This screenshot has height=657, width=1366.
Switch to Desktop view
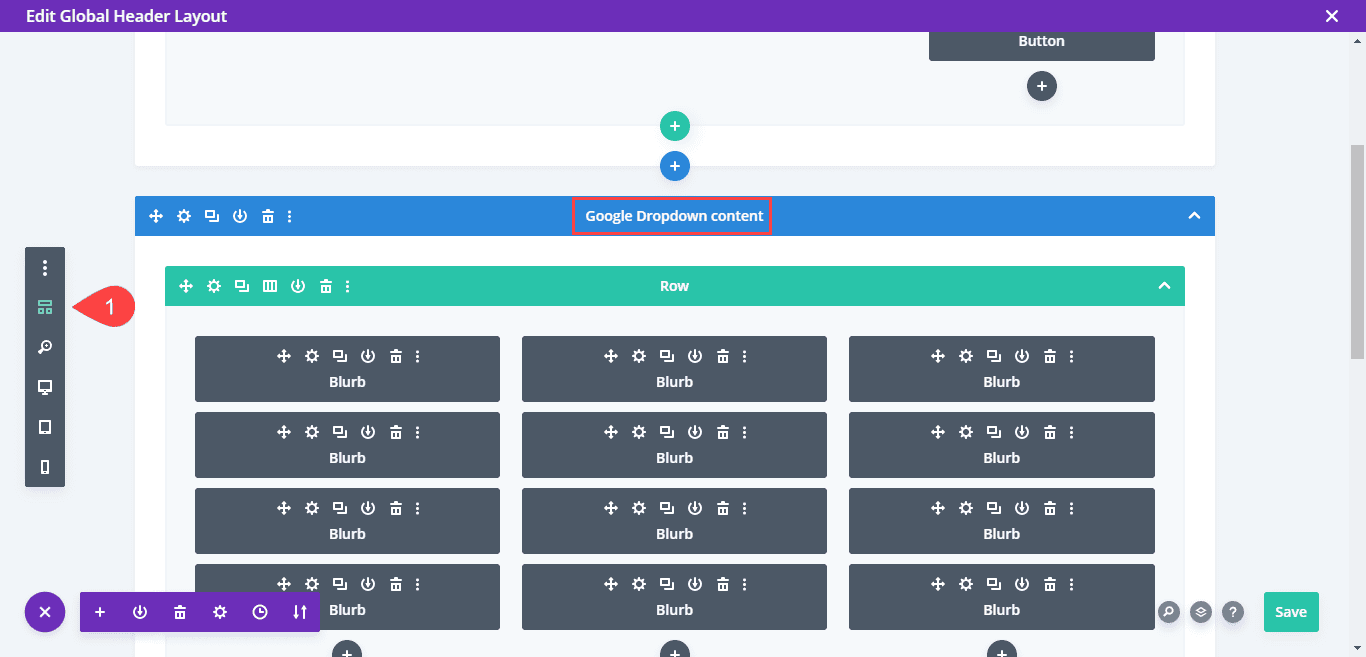coord(45,387)
